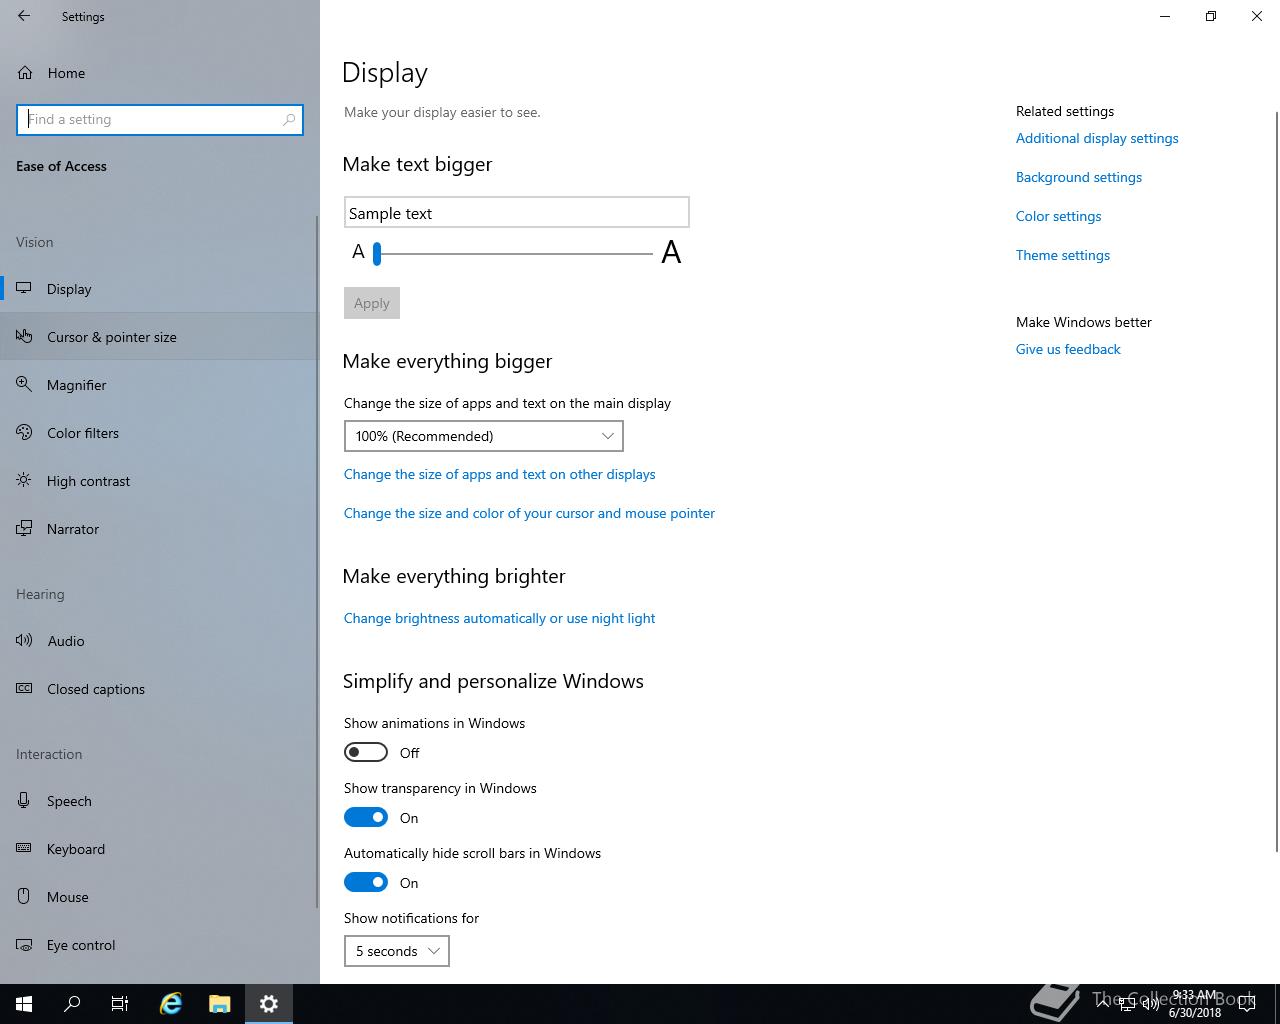
Task: Select Color filters settings page
Action: click(x=160, y=433)
